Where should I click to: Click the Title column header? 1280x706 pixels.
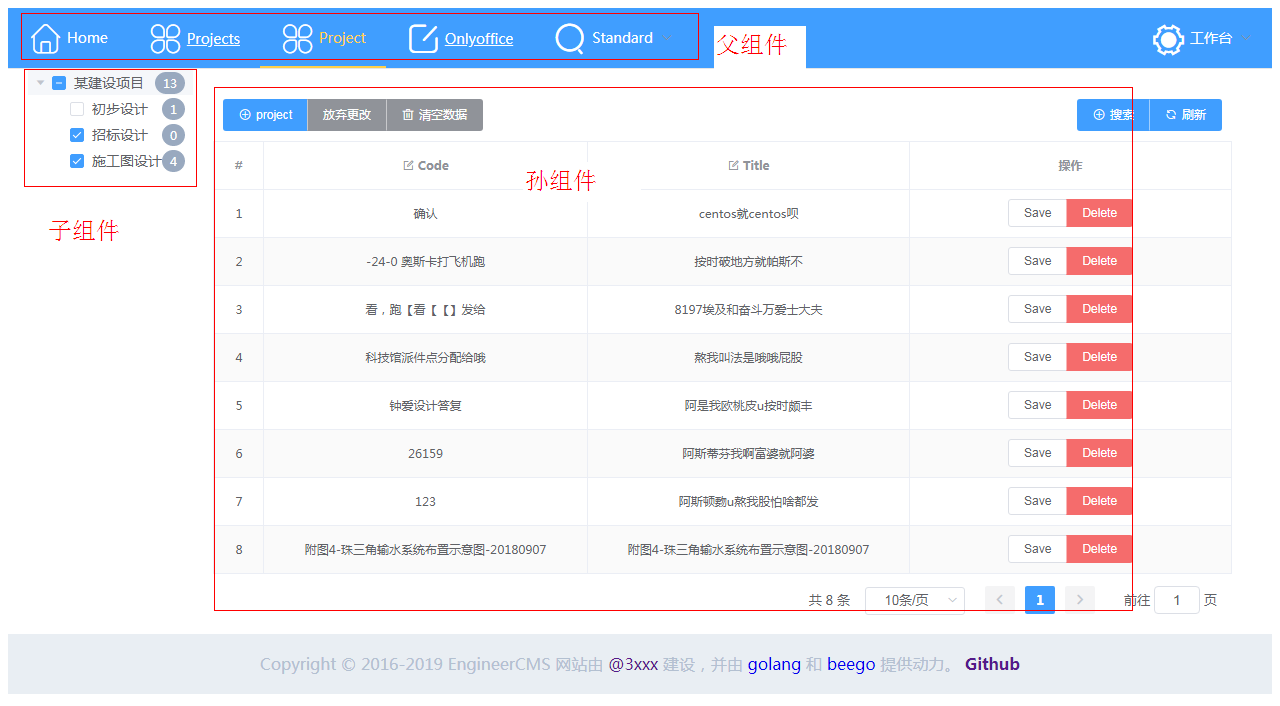tap(749, 165)
